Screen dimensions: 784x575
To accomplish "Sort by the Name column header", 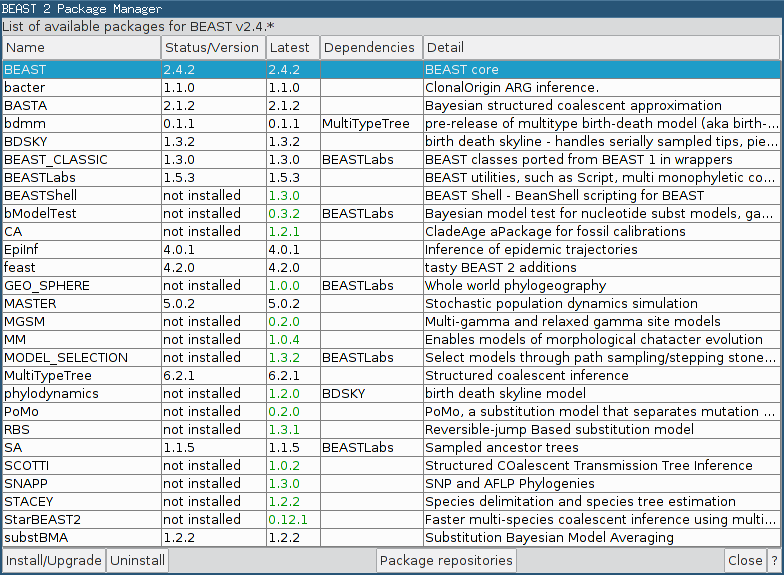I will point(82,48).
